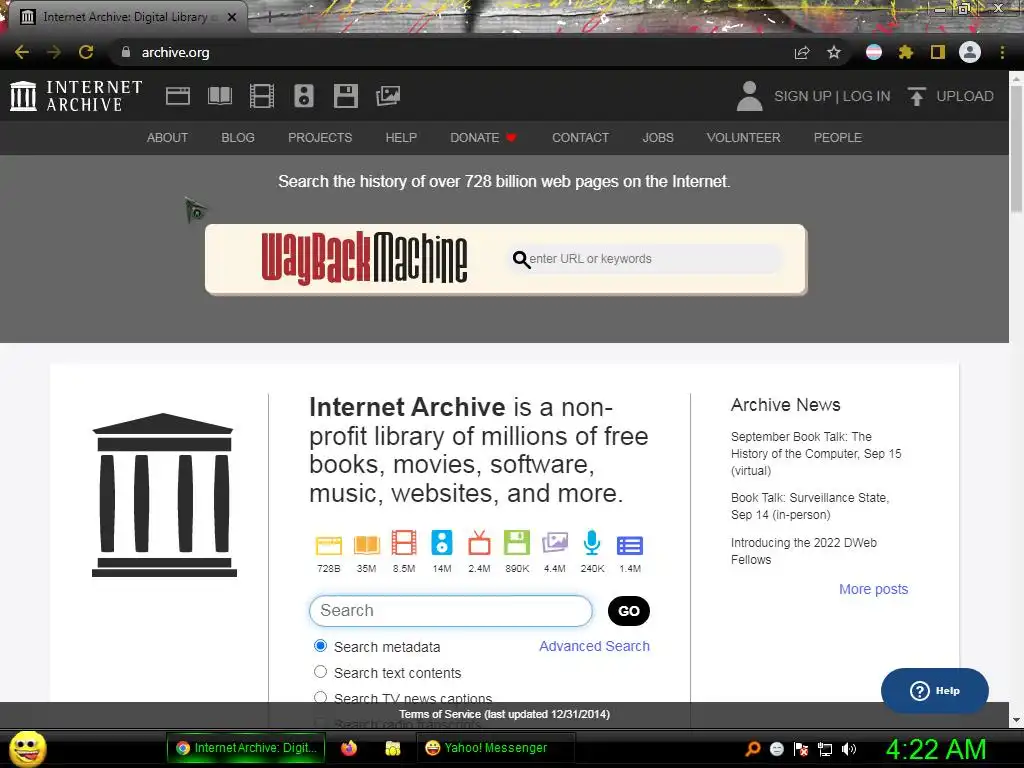Open the 2.4M TV collection icon

479,543
